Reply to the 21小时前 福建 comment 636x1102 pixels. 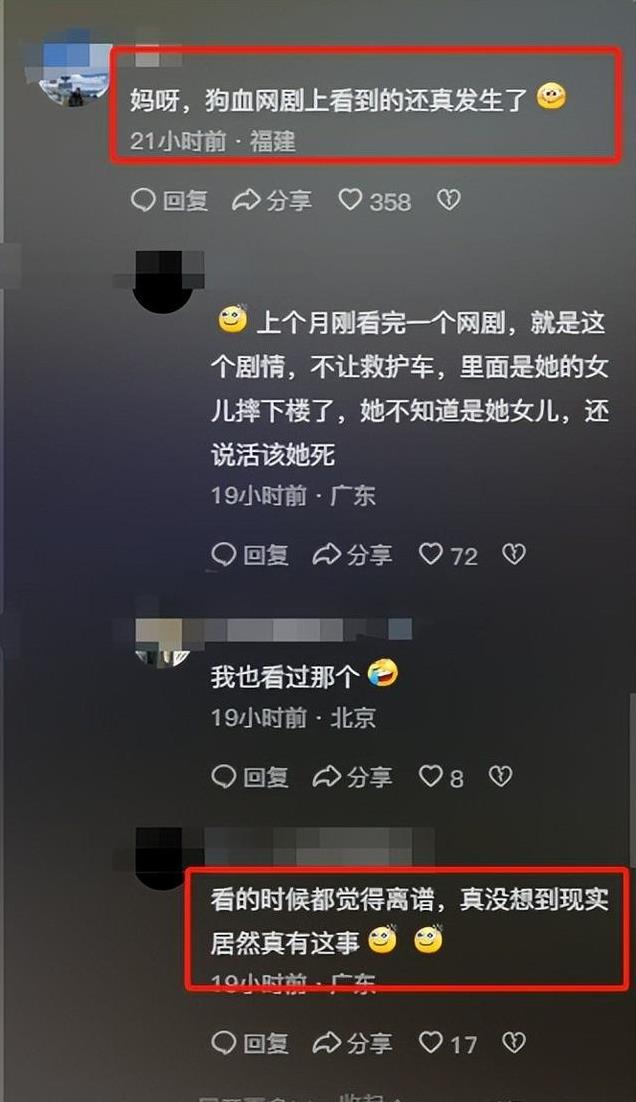169,201
